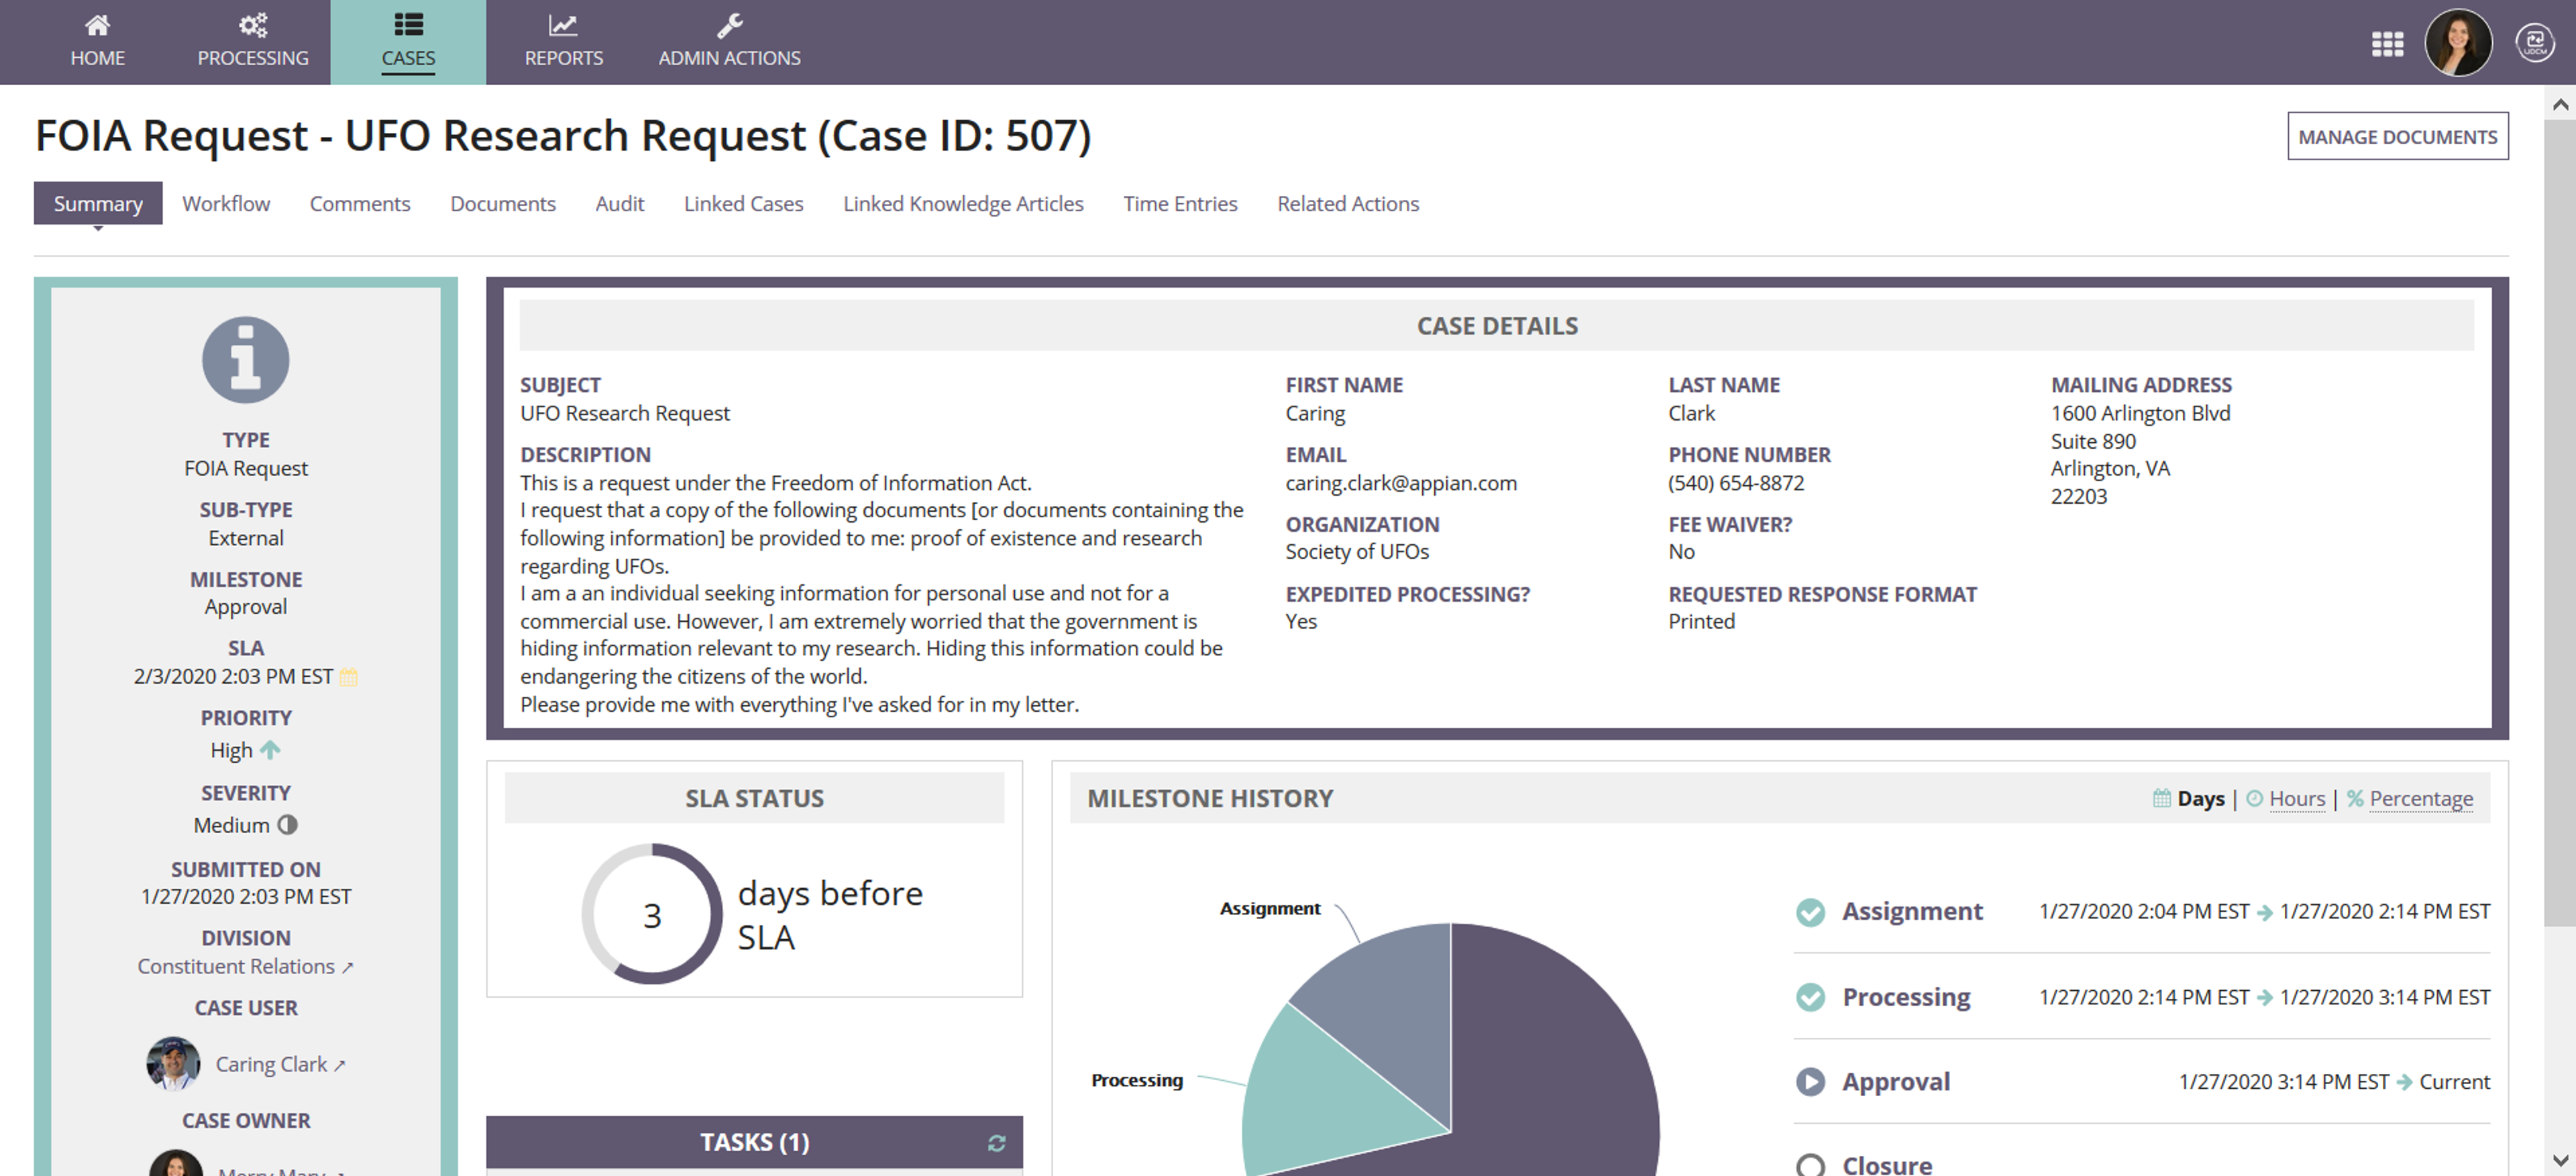Screen dimensions: 2576x1176
Task: Click the scrollbar up arrow
Action: (2560, 104)
